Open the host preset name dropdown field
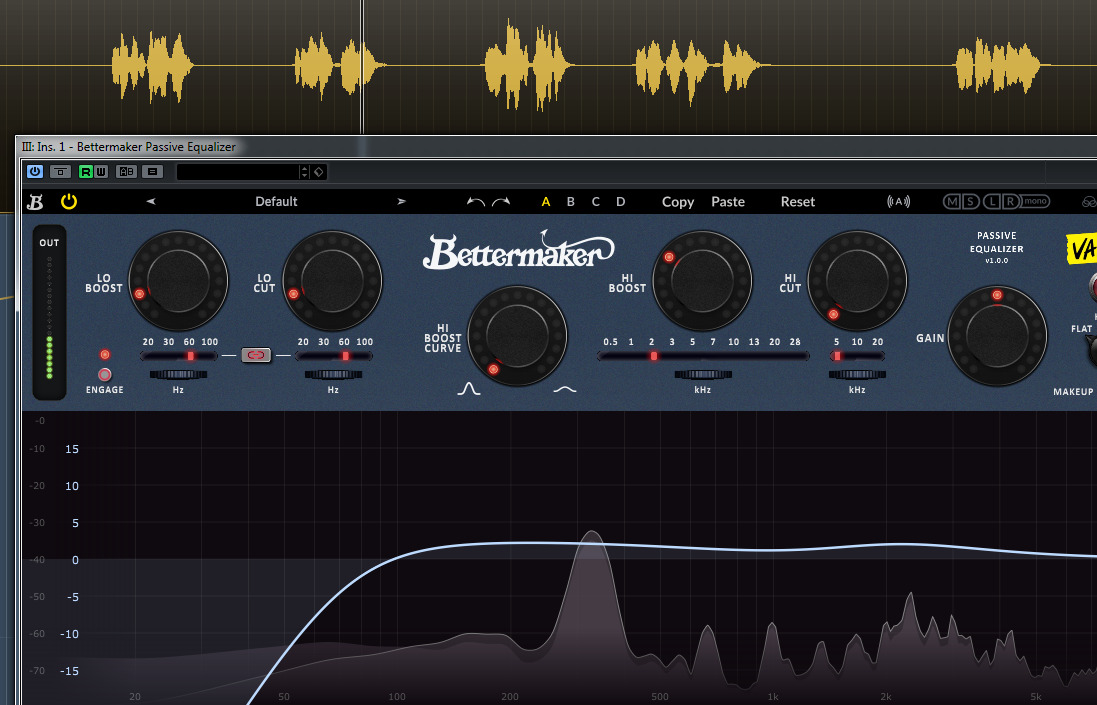Viewport: 1097px width, 705px height. [237, 171]
